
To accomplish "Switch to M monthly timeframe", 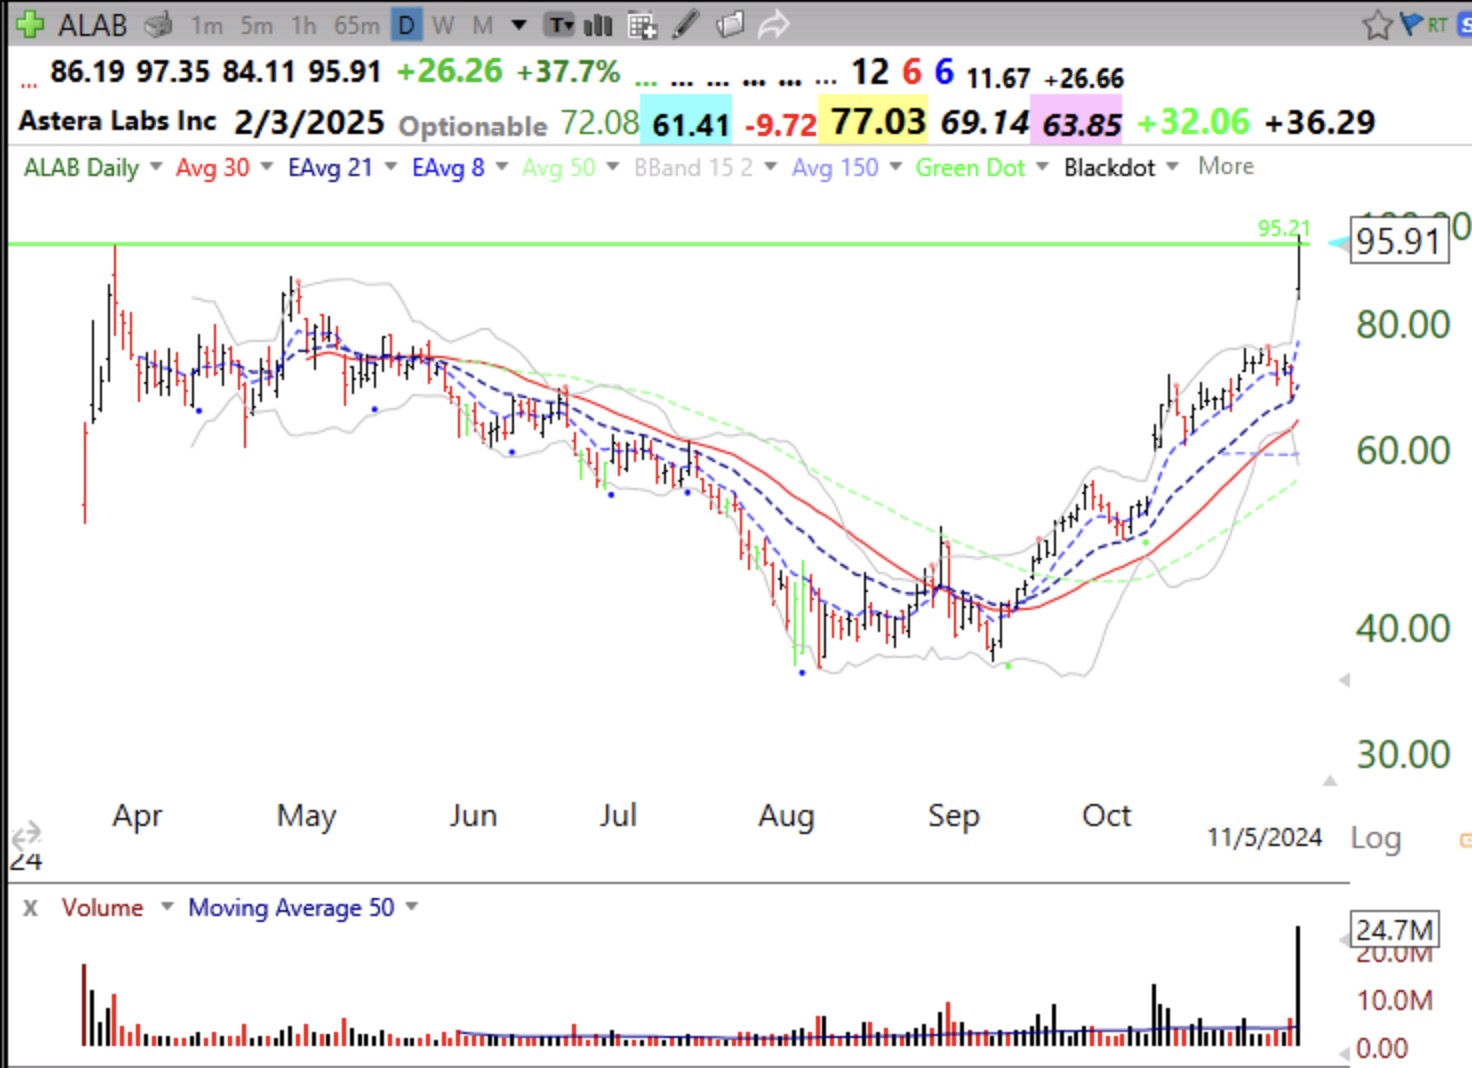I will (482, 25).
